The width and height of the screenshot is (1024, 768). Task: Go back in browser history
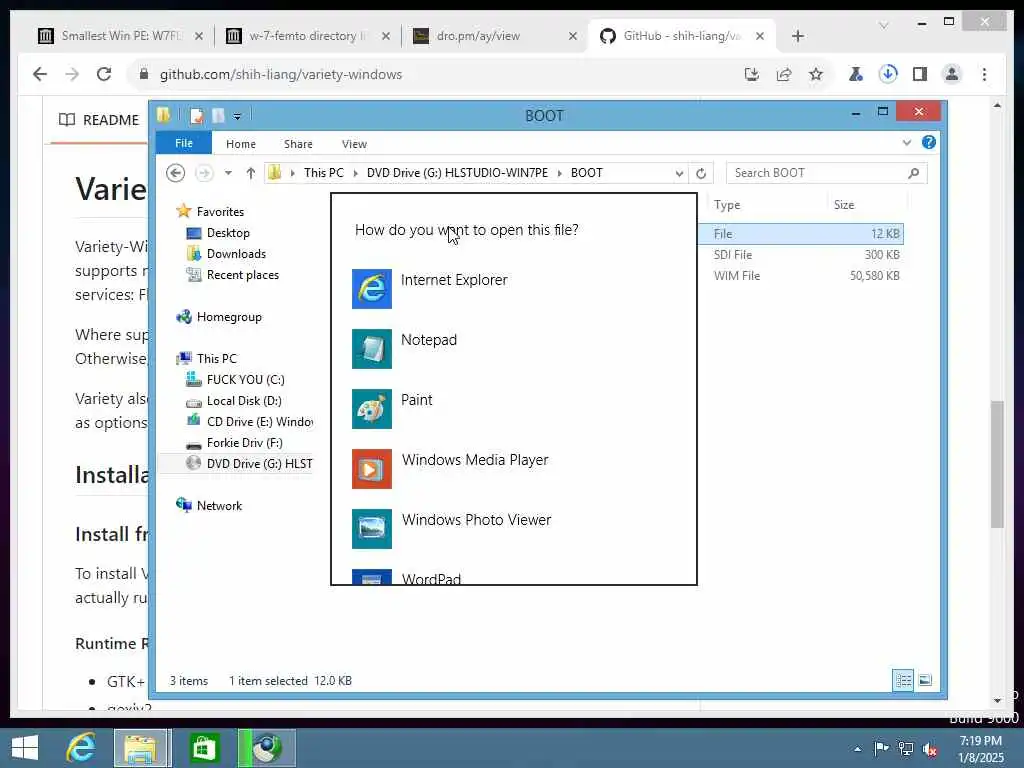coord(40,74)
